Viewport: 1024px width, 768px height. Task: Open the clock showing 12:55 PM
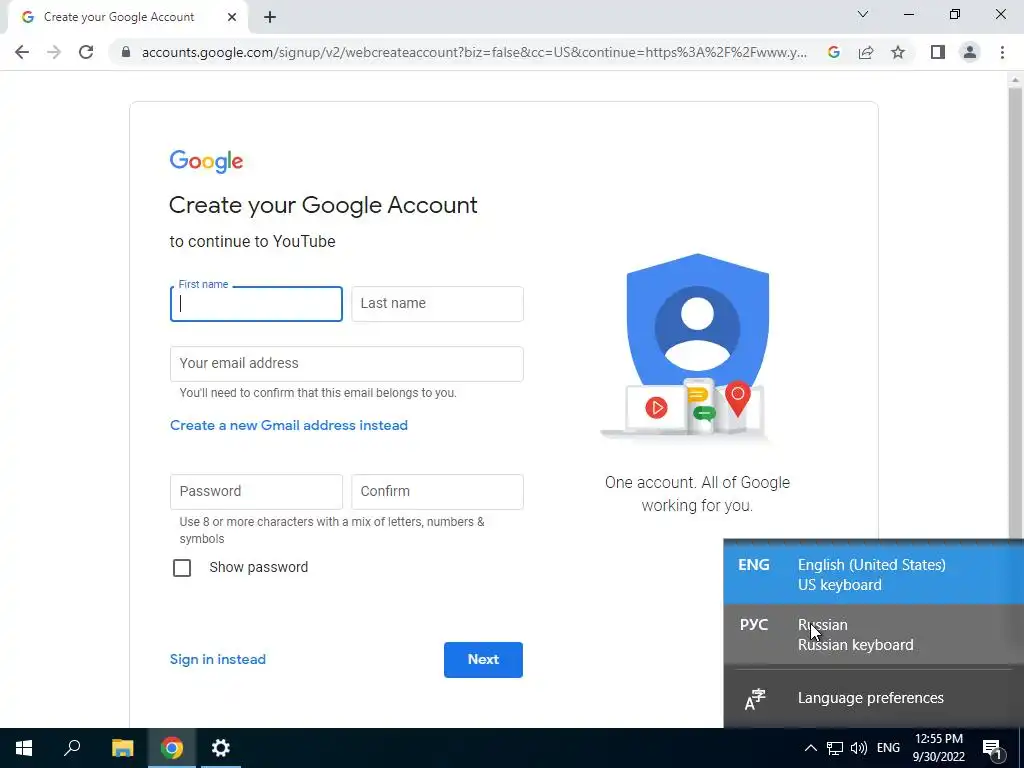tap(938, 748)
